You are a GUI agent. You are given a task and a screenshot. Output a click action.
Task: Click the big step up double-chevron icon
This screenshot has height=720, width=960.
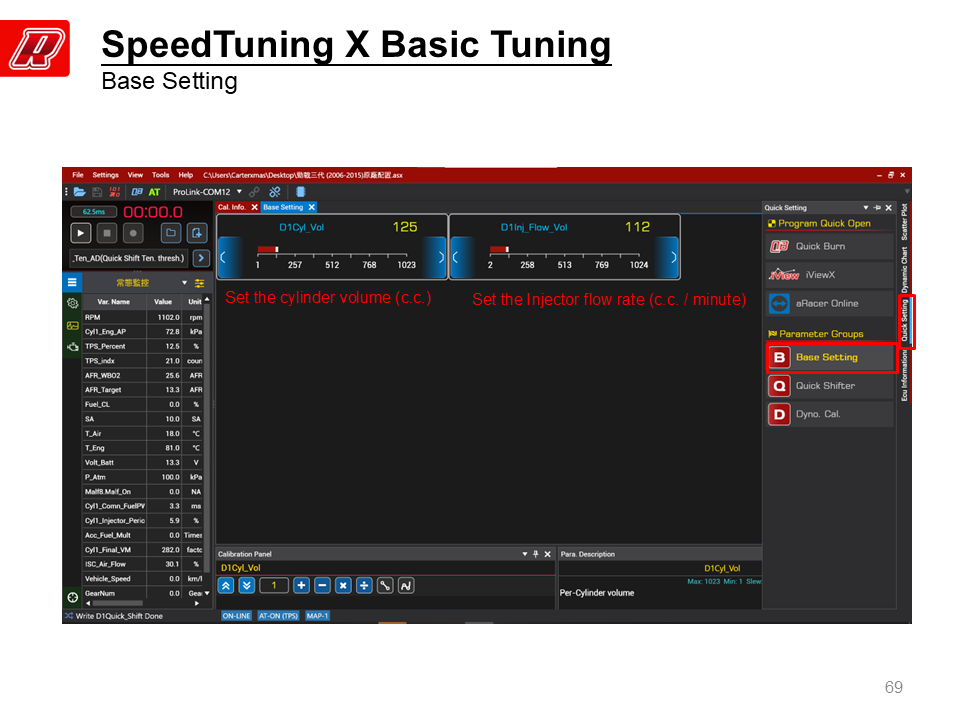click(226, 586)
